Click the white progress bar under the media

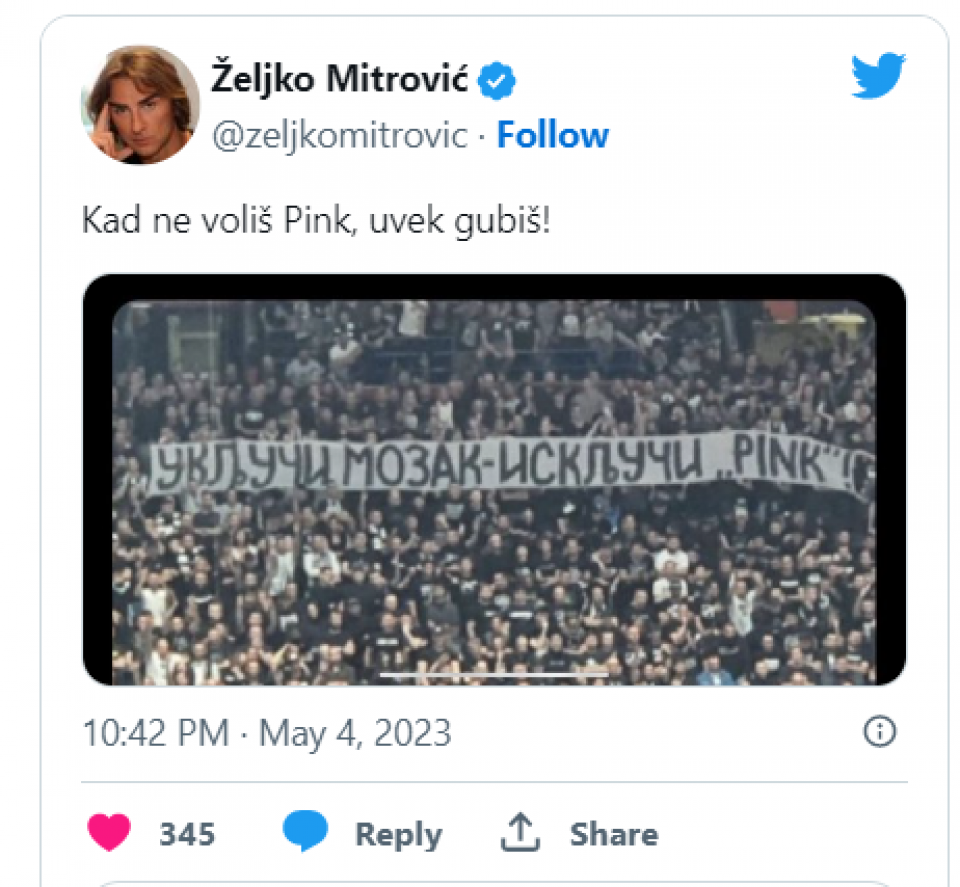click(494, 675)
